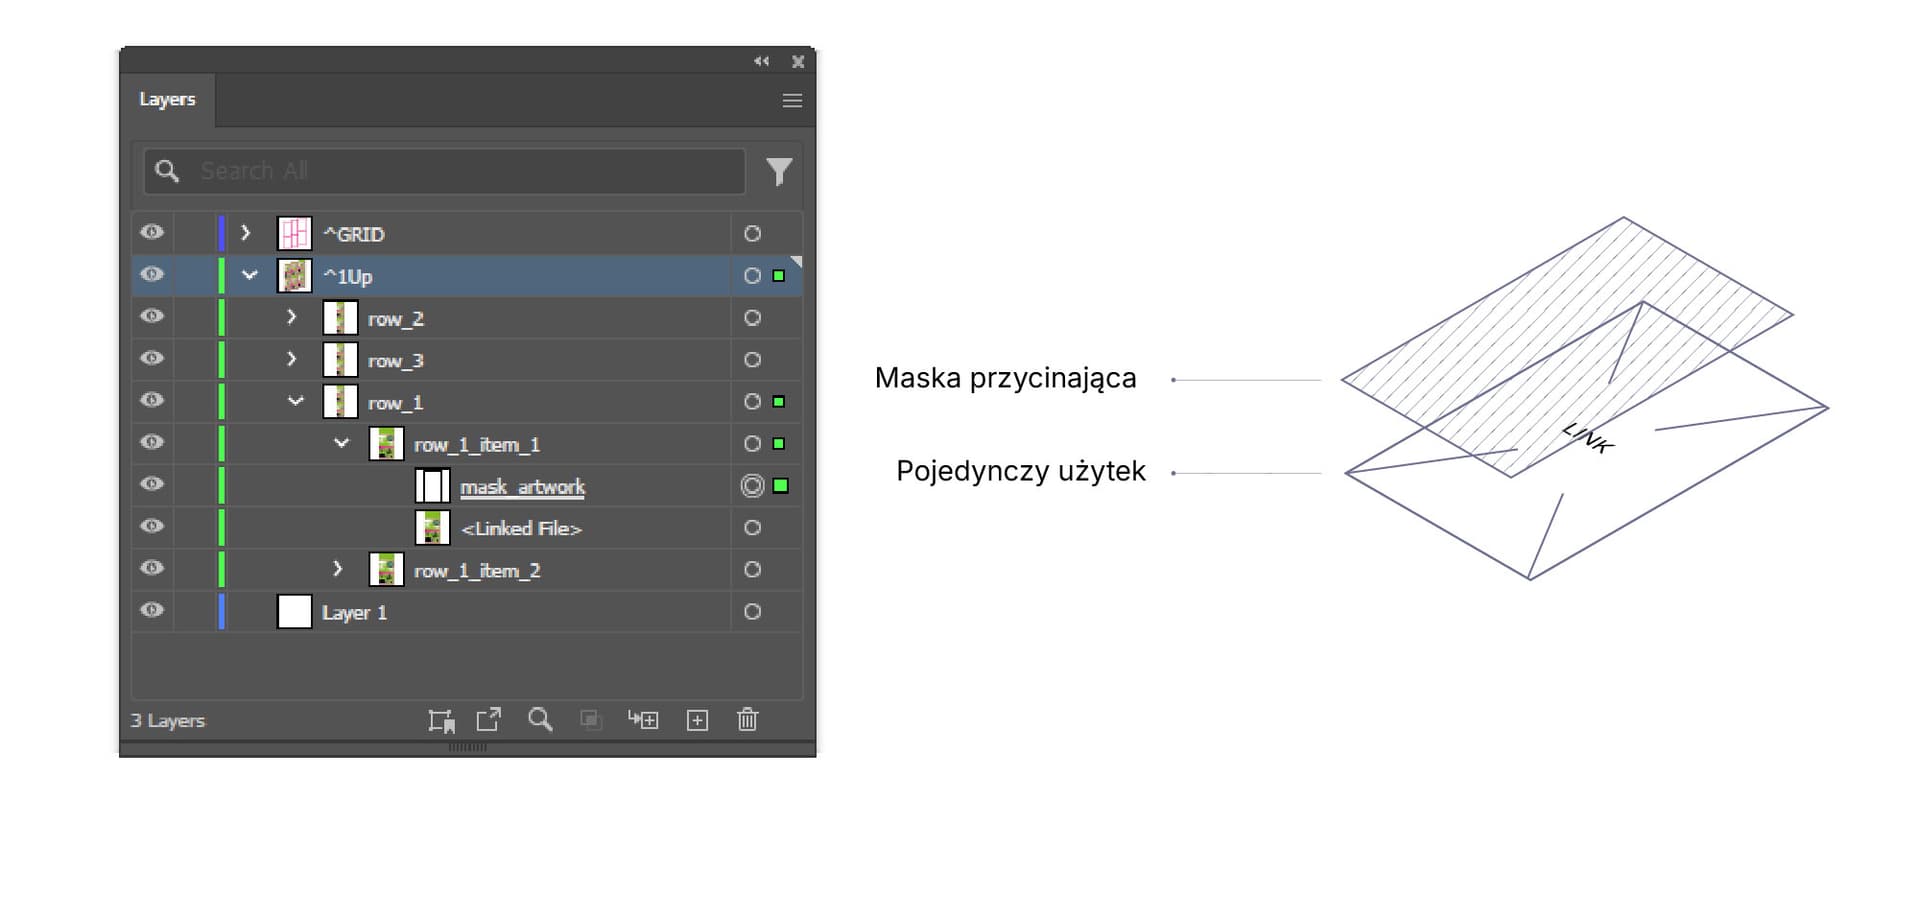The height and width of the screenshot is (914, 1920).
Task: Hide Layer 1 using eye icon
Action: pyautogui.click(x=152, y=611)
